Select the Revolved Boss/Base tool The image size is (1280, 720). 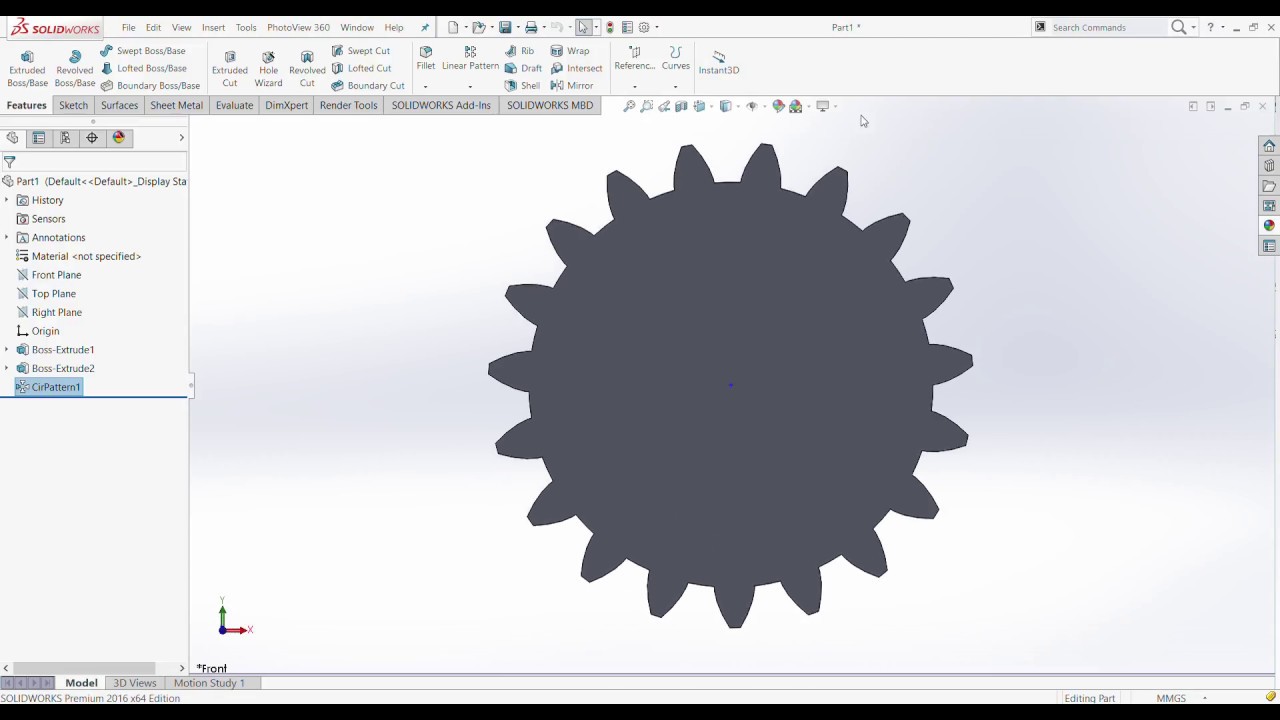(74, 69)
